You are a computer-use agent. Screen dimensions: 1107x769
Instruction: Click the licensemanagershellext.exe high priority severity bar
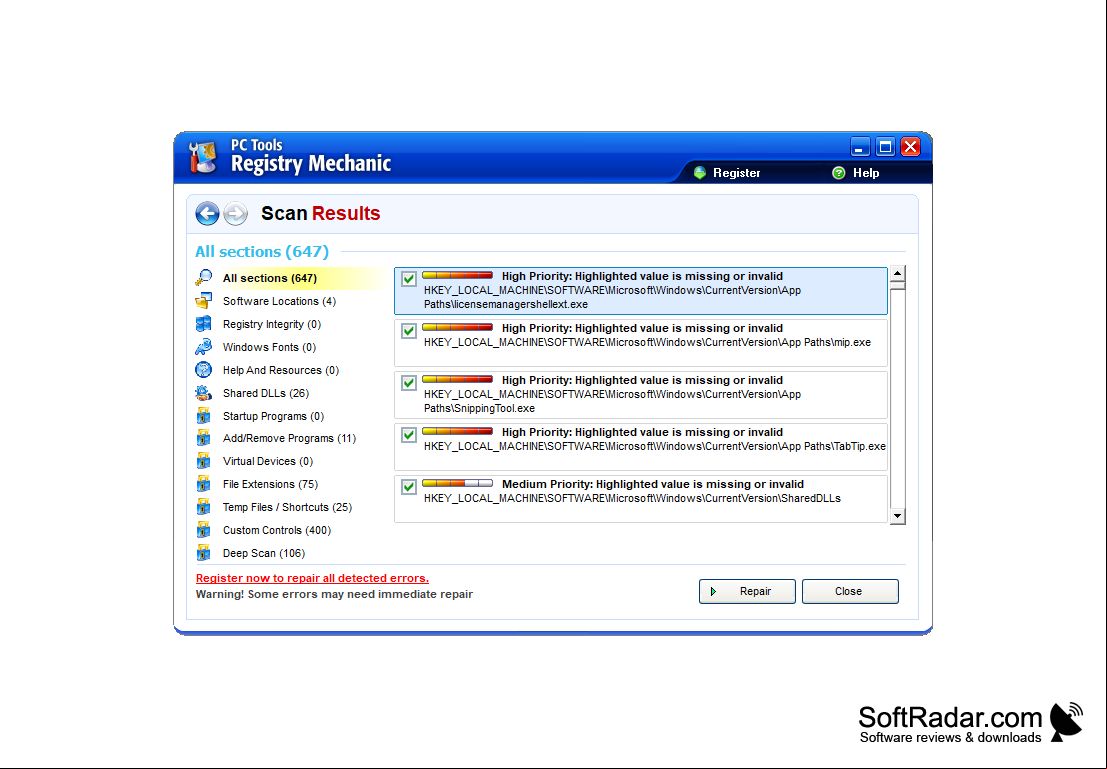tap(457, 275)
